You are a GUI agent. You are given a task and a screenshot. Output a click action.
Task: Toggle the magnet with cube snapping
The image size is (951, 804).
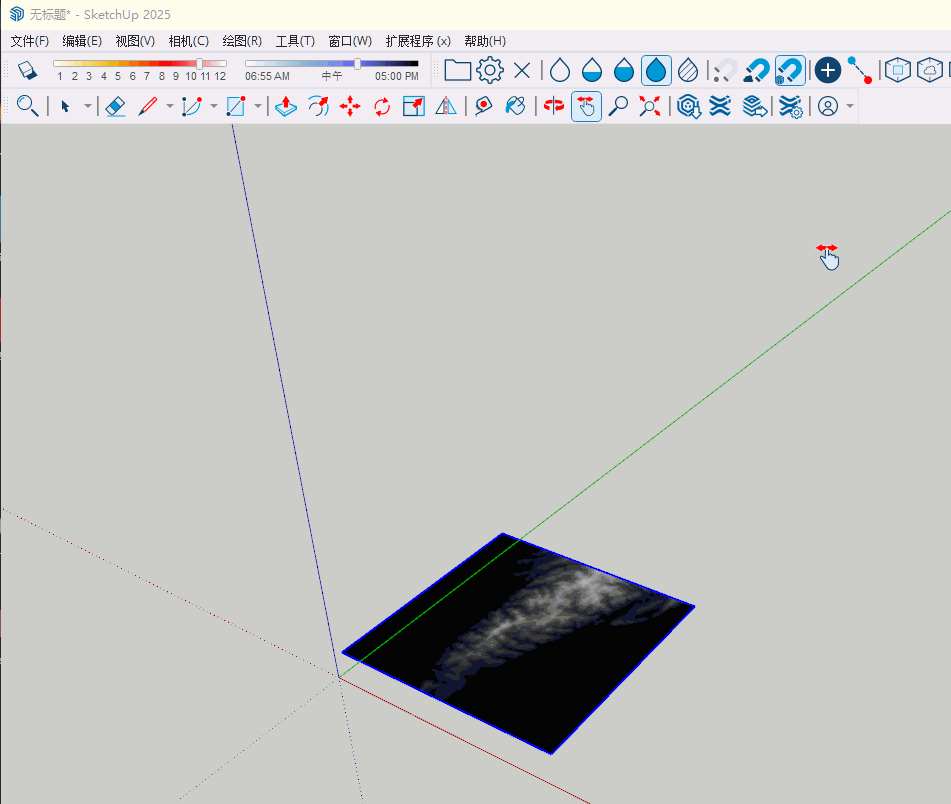pos(790,70)
